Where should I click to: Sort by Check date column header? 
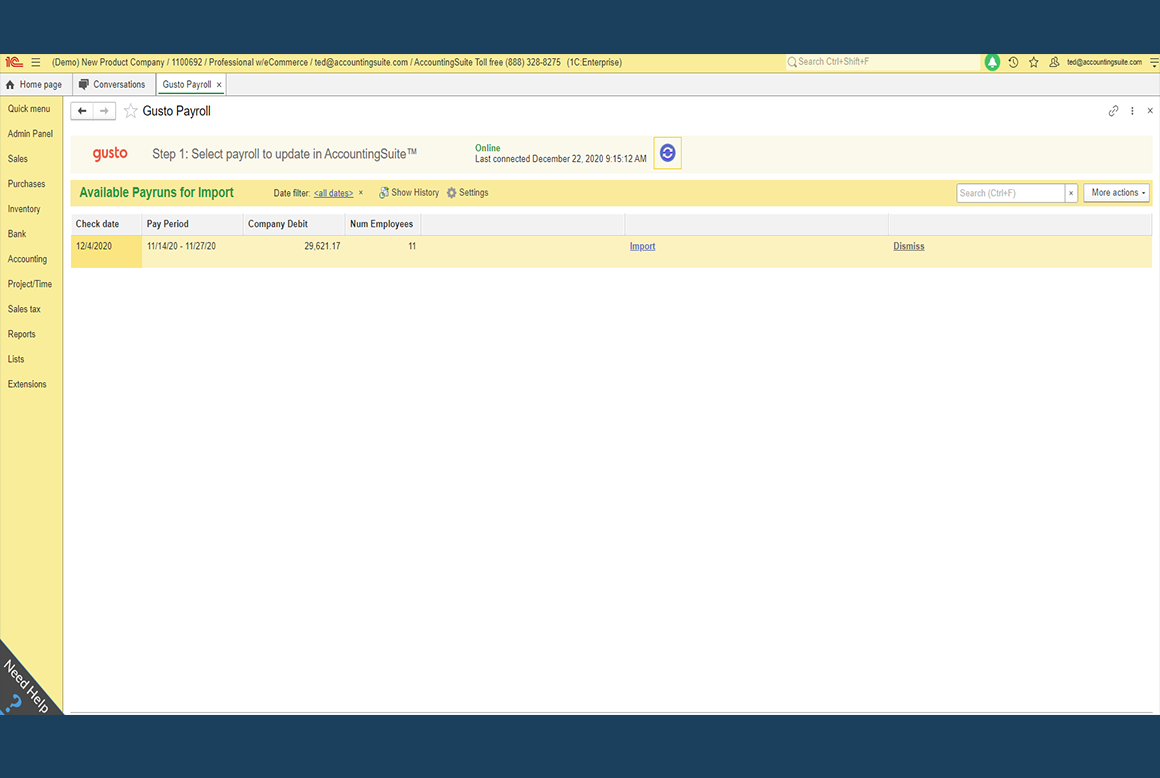[x=107, y=224]
